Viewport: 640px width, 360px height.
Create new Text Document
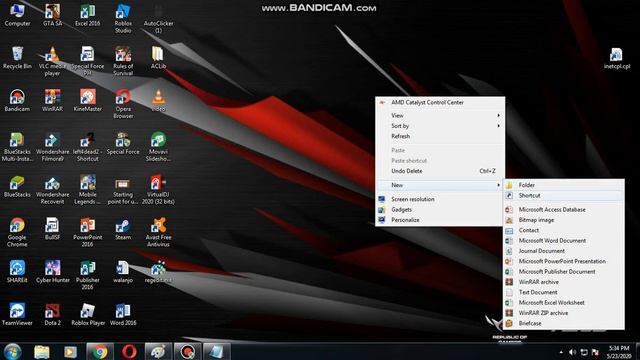pos(564,292)
